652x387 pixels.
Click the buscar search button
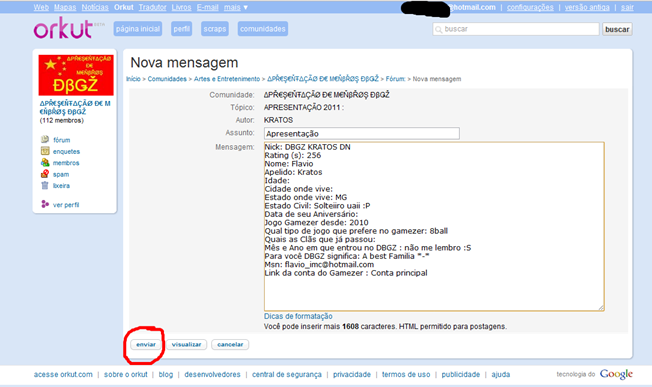(617, 29)
